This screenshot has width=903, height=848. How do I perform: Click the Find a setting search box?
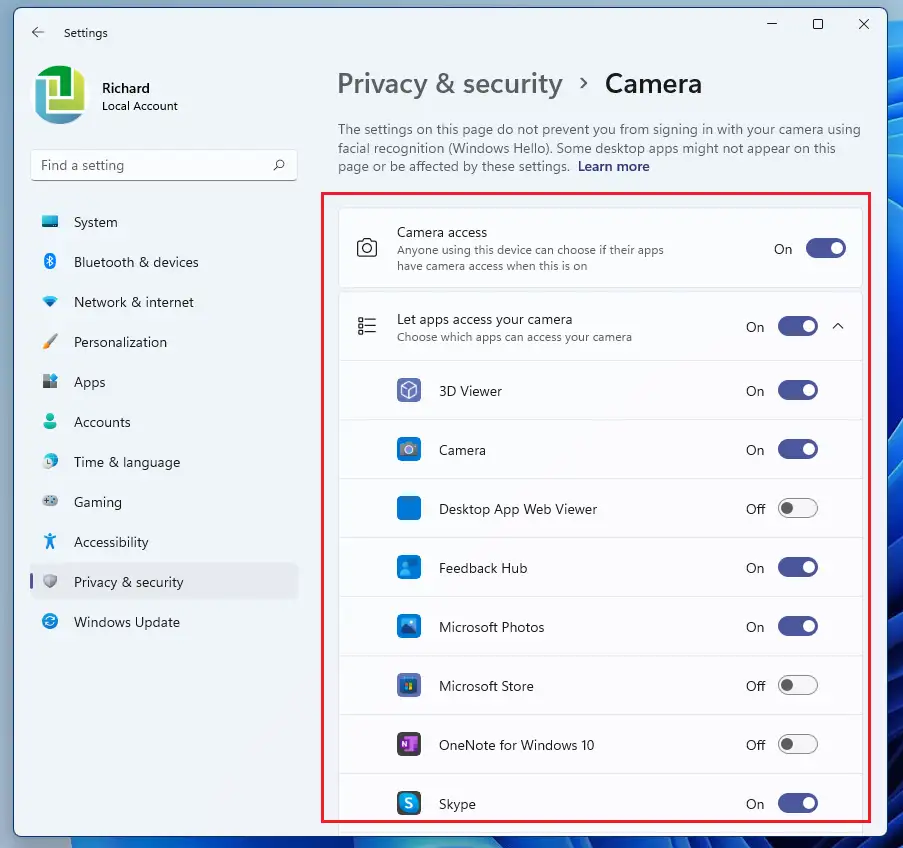coord(164,165)
